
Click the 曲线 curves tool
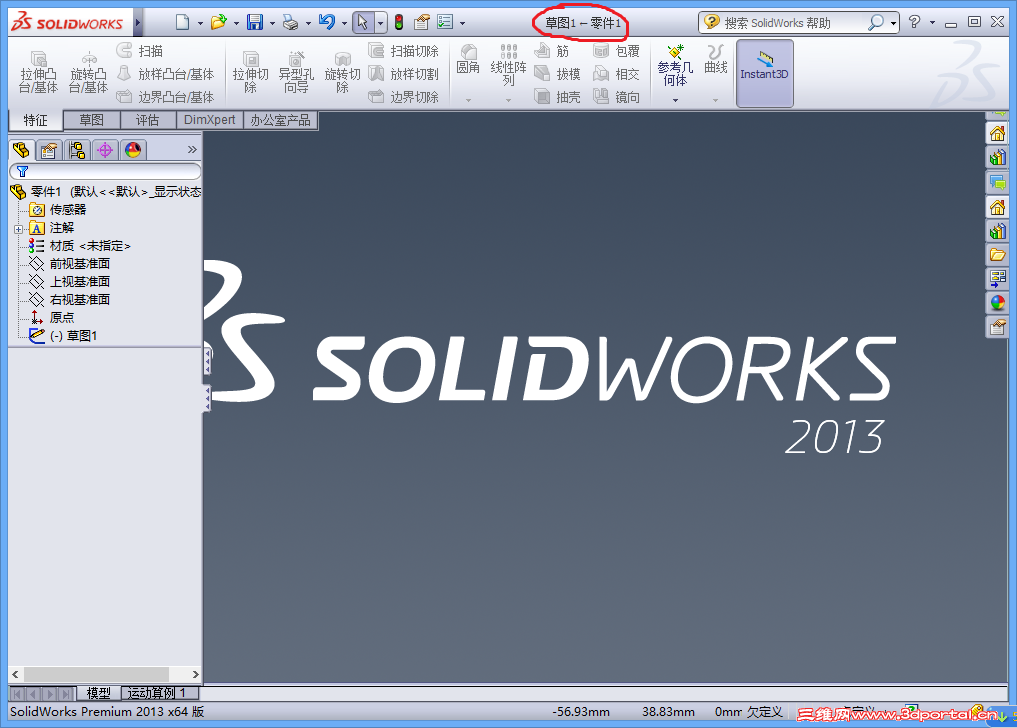[x=715, y=59]
